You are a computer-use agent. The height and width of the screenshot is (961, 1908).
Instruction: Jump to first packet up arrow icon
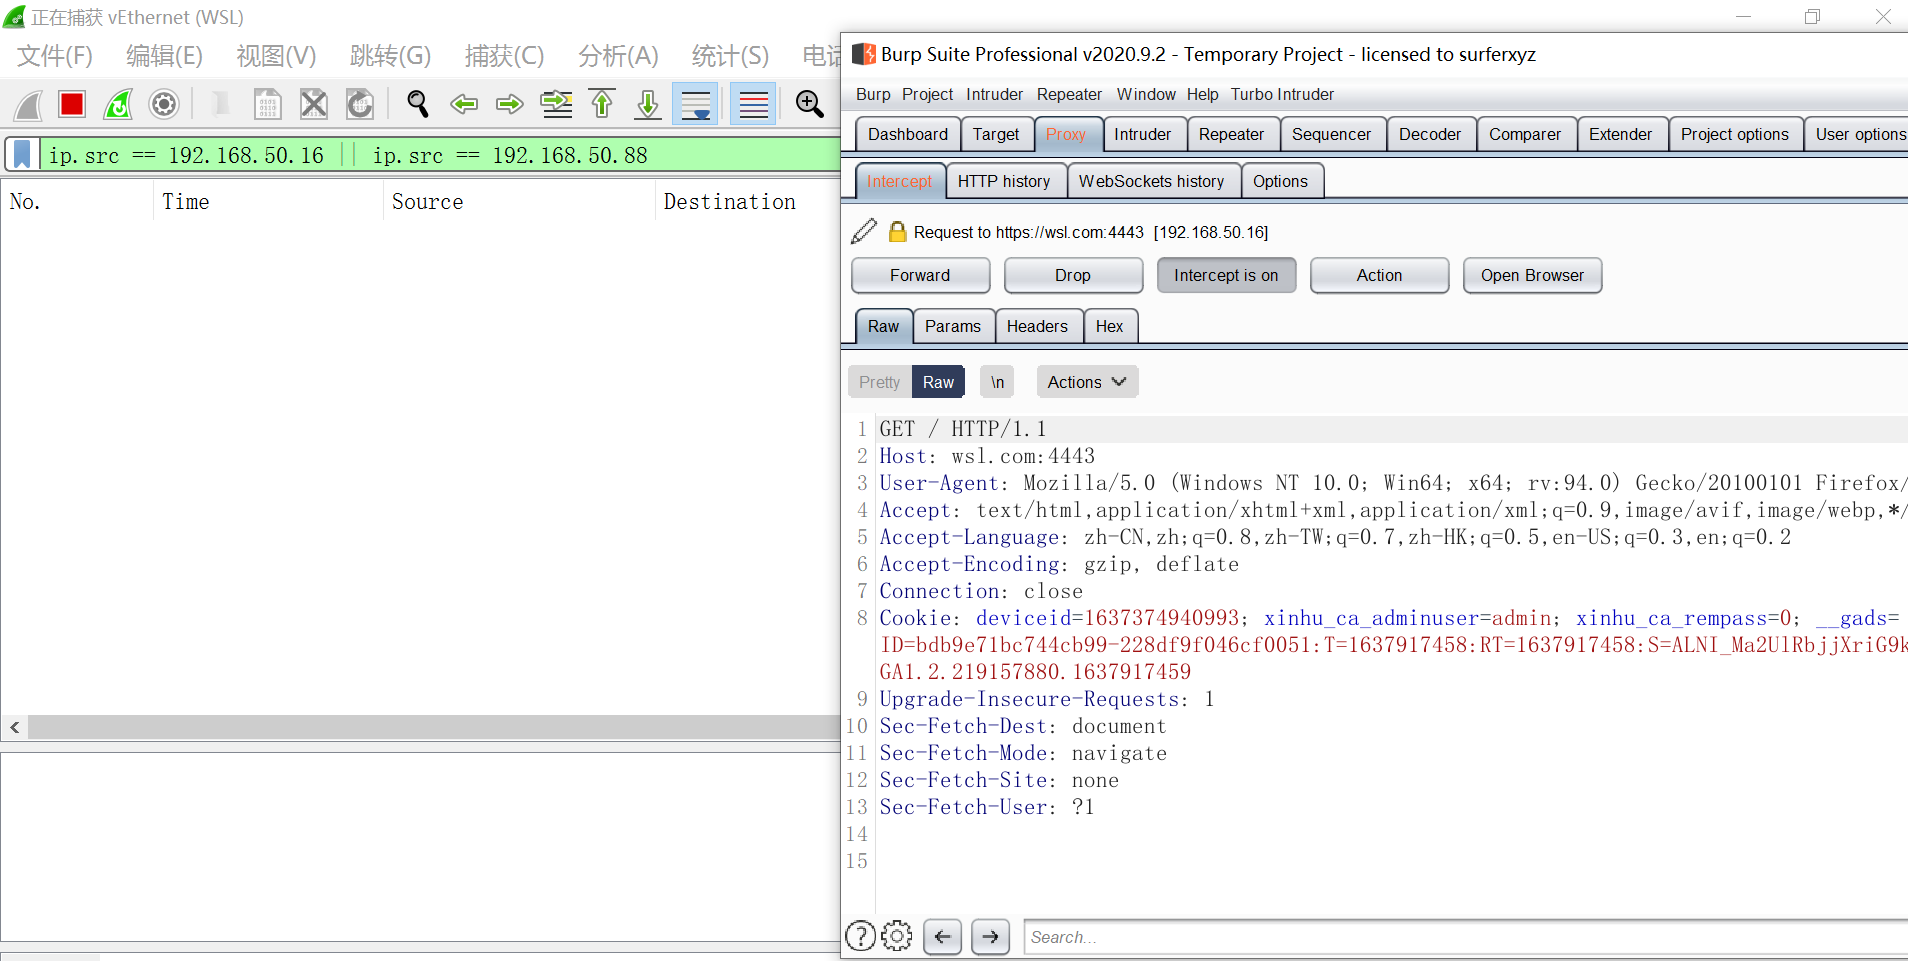click(x=602, y=104)
